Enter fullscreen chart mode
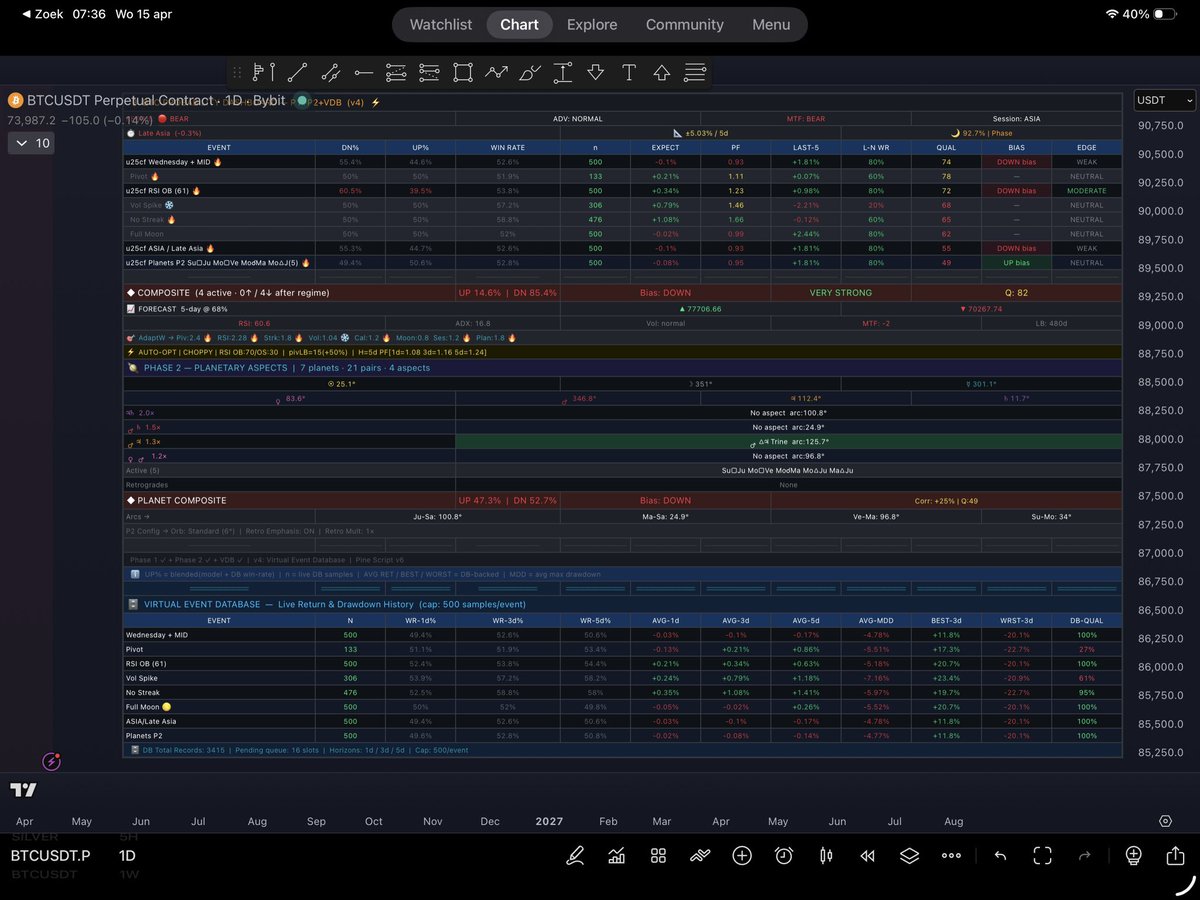The width and height of the screenshot is (1200, 900). (x=1042, y=855)
